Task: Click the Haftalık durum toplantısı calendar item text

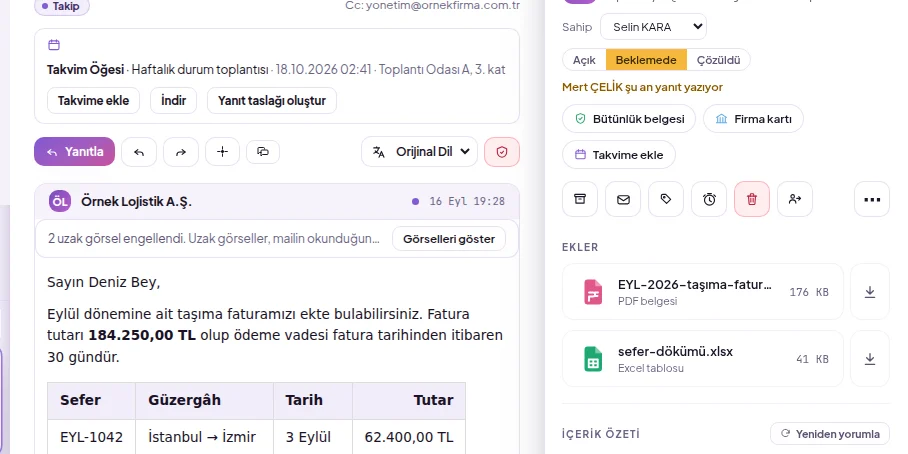Action: (200, 69)
